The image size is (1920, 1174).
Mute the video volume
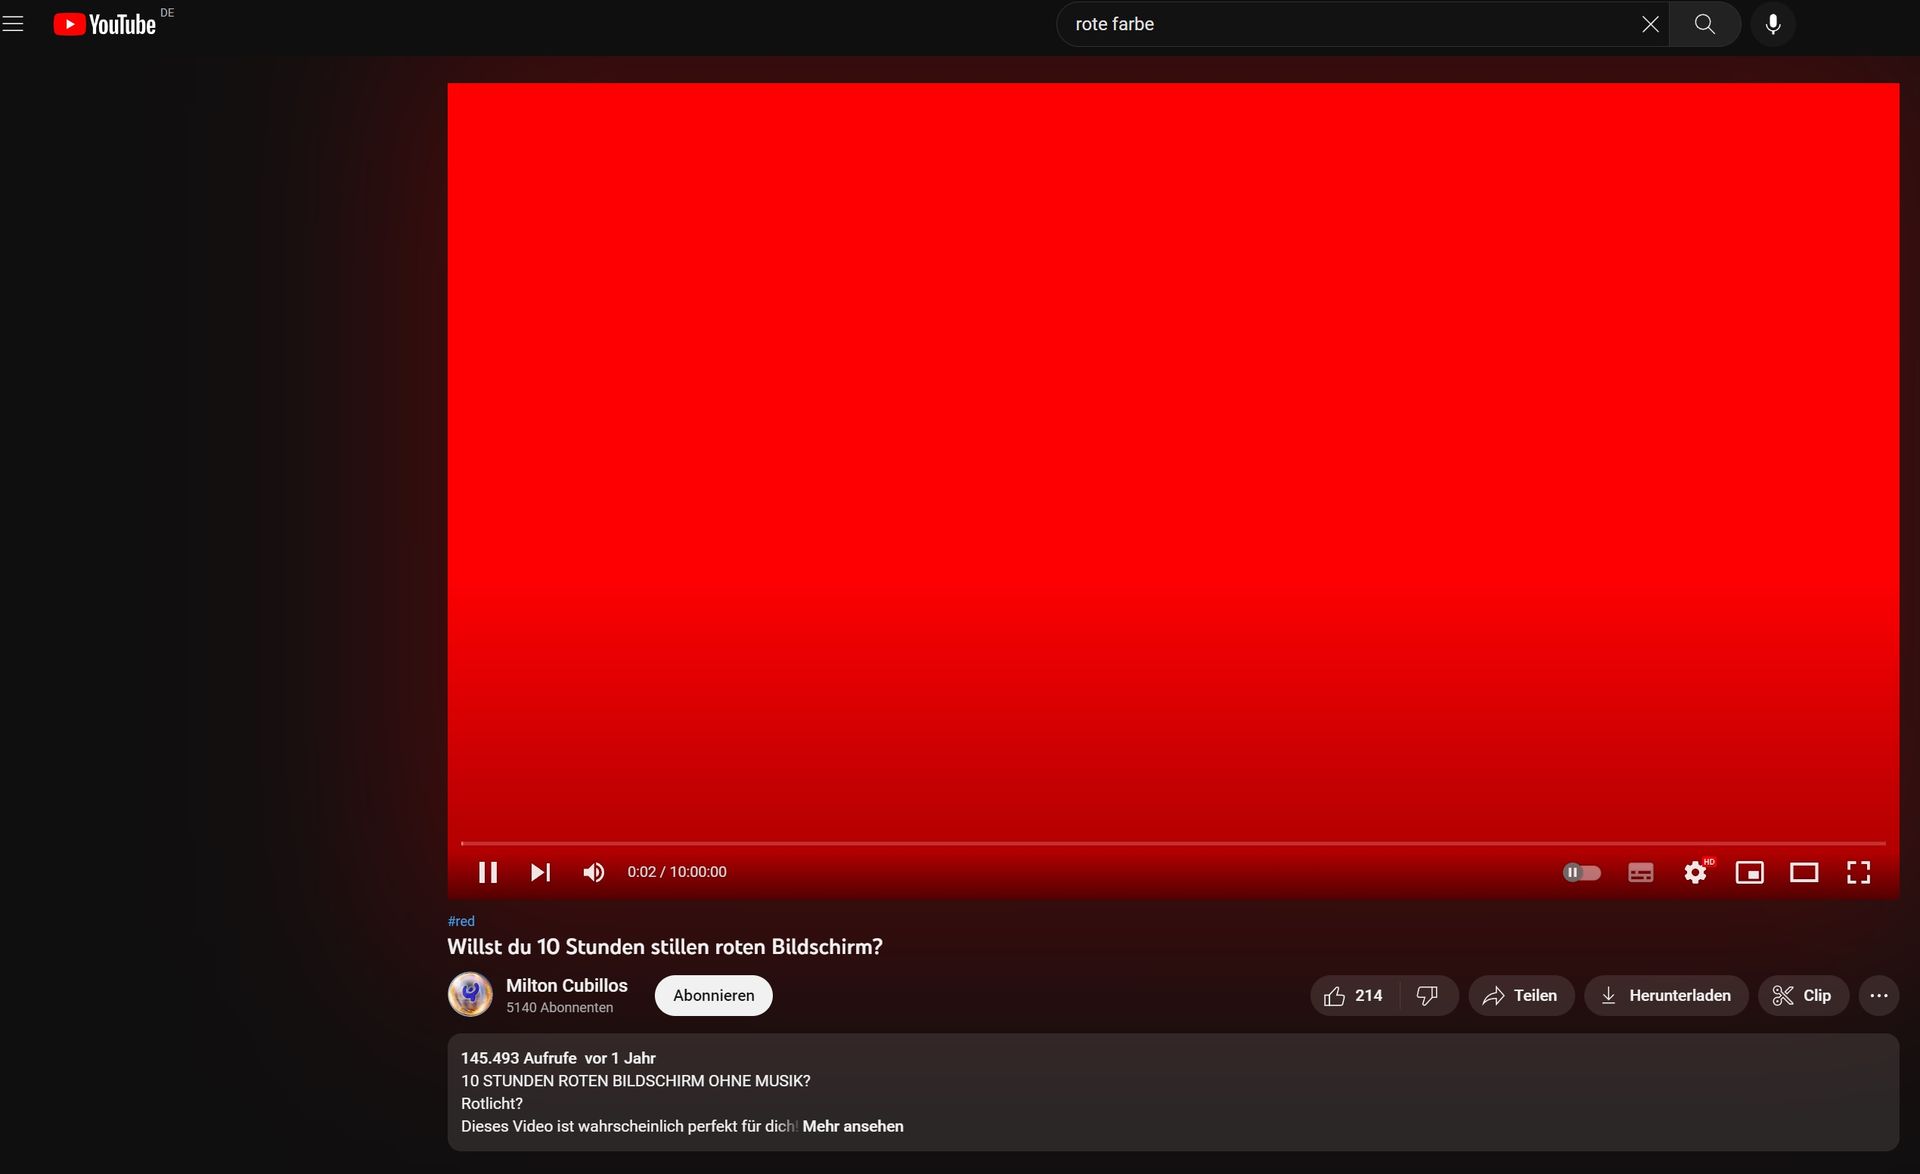[x=593, y=872]
